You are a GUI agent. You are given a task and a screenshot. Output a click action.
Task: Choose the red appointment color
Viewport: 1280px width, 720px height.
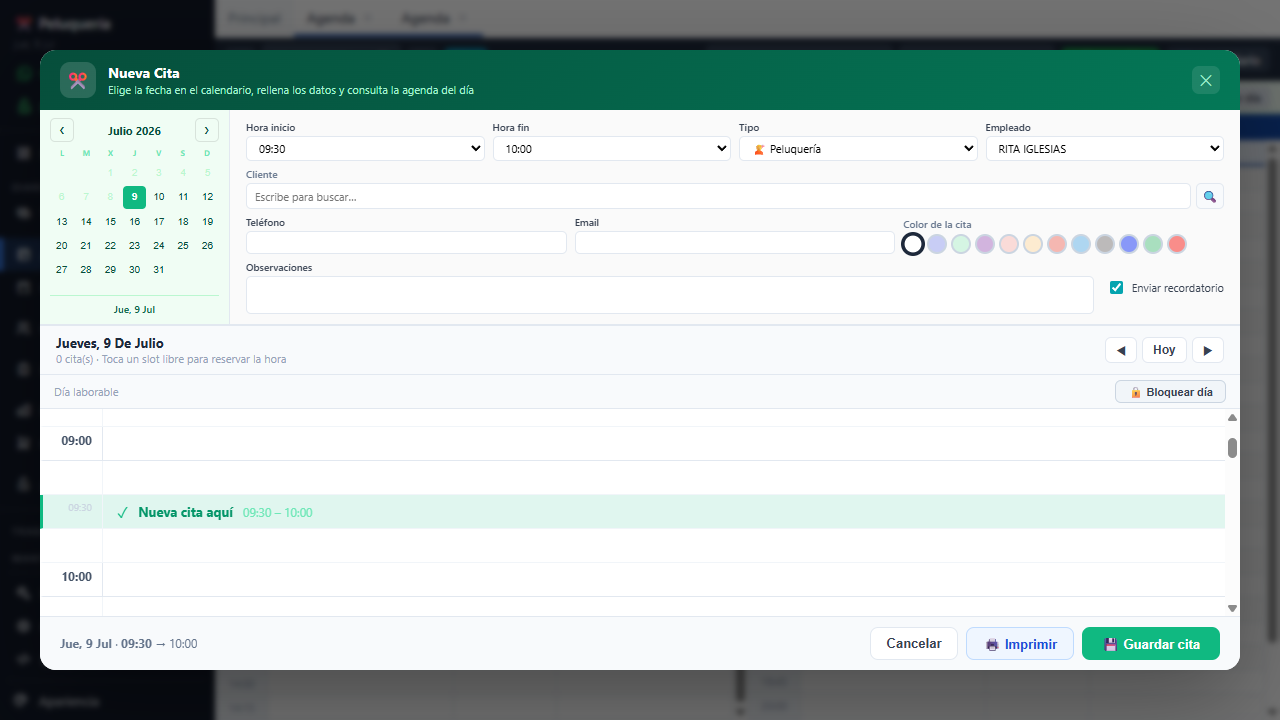pyautogui.click(x=1177, y=244)
